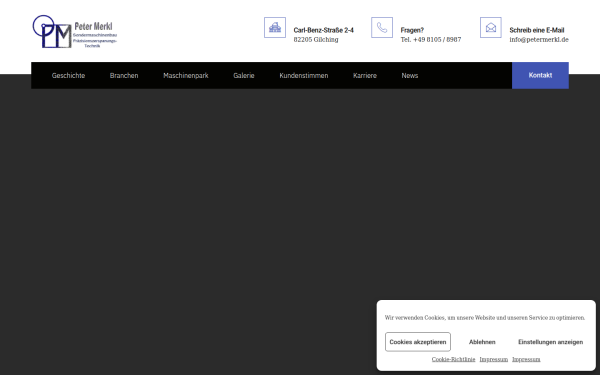The height and width of the screenshot is (375, 600).
Task: Navigate to Kundenstimmen
Action: click(x=304, y=75)
